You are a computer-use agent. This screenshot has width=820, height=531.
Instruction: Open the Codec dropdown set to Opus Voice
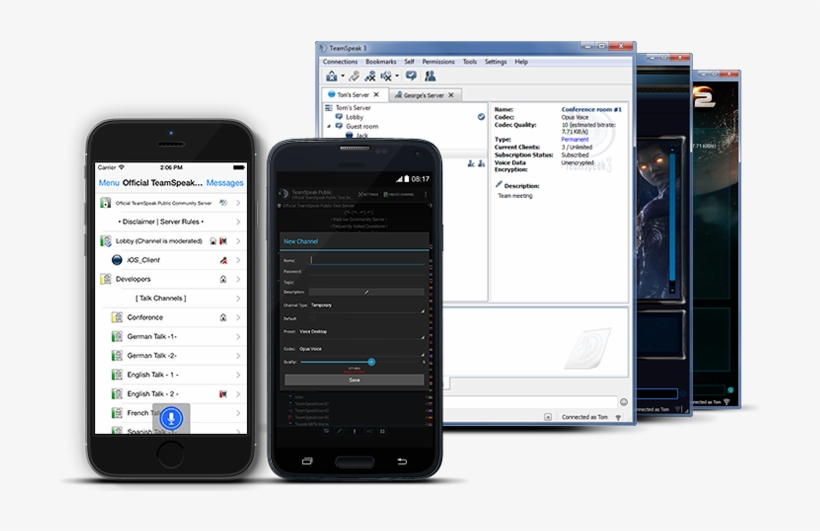pos(361,349)
